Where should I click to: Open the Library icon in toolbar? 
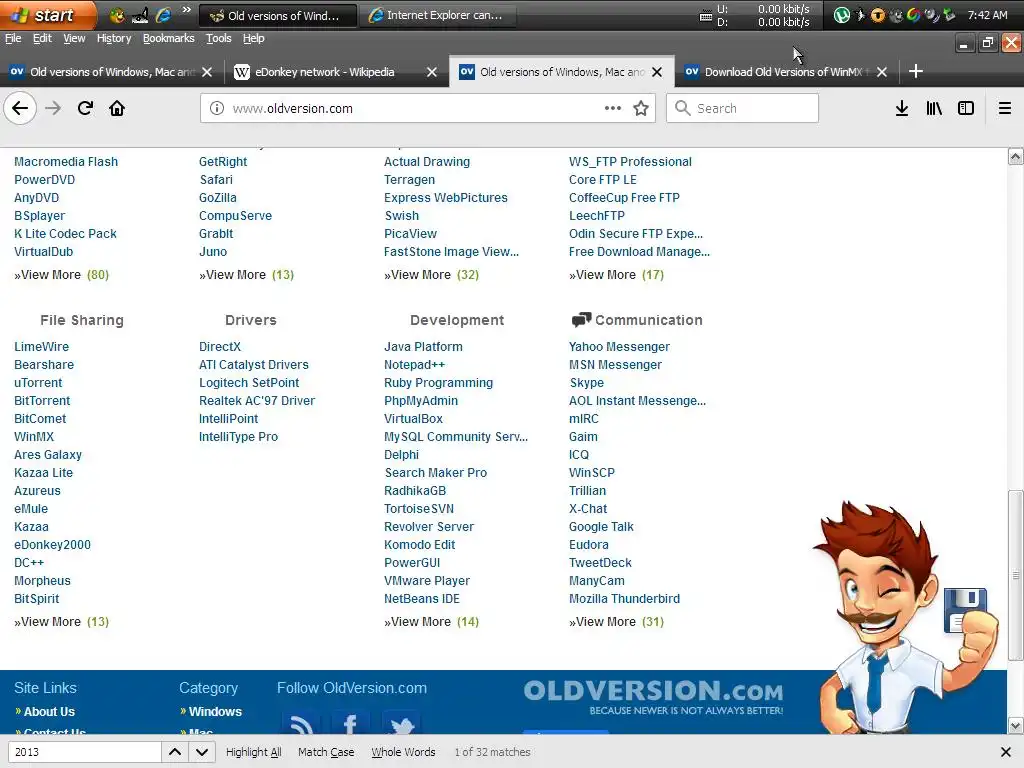click(934, 108)
